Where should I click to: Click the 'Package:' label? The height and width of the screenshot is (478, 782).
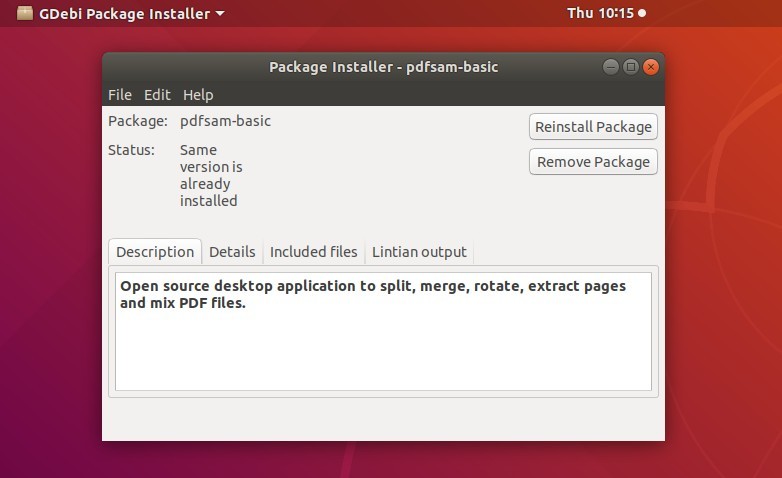138,121
